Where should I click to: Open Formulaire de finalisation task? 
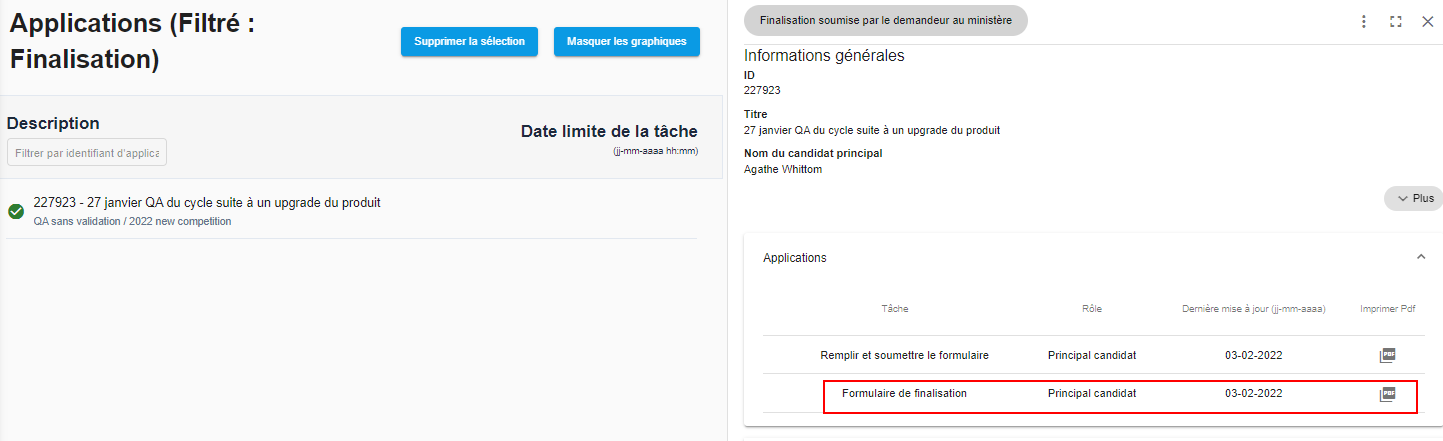click(904, 394)
